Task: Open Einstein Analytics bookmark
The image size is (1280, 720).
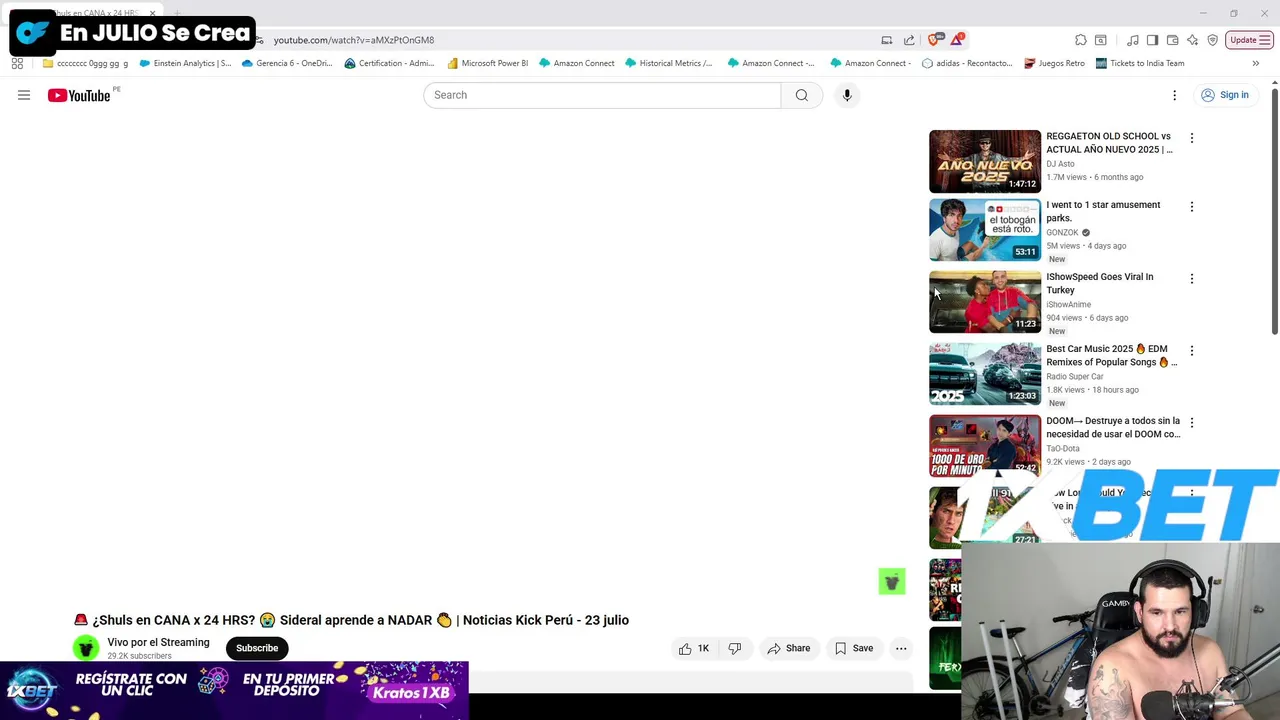Action: [x=185, y=63]
